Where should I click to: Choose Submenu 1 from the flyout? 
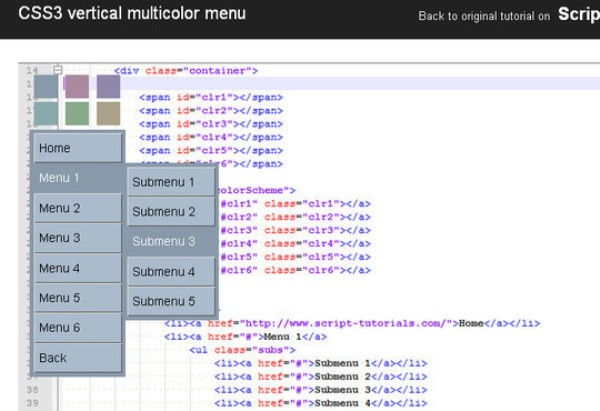[171, 182]
